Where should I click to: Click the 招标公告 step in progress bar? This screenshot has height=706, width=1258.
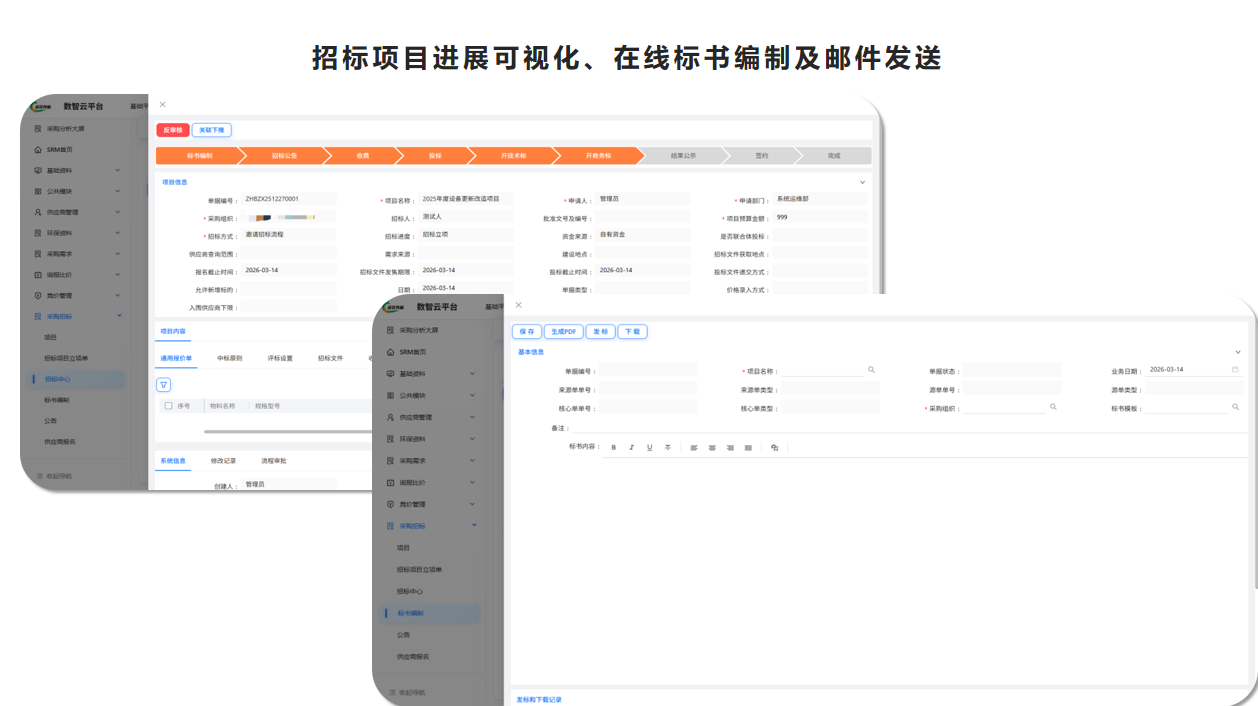[x=284, y=156]
